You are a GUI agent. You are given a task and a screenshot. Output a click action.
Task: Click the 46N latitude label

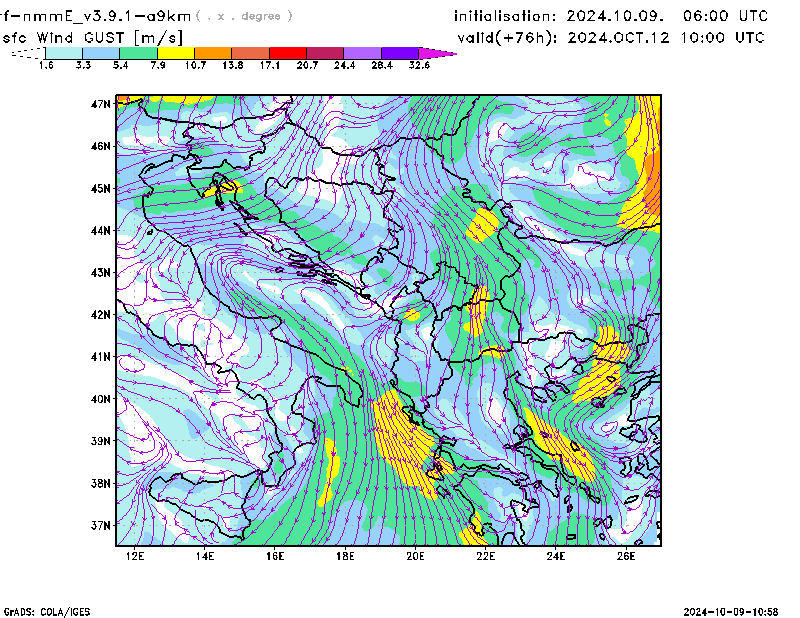click(101, 146)
